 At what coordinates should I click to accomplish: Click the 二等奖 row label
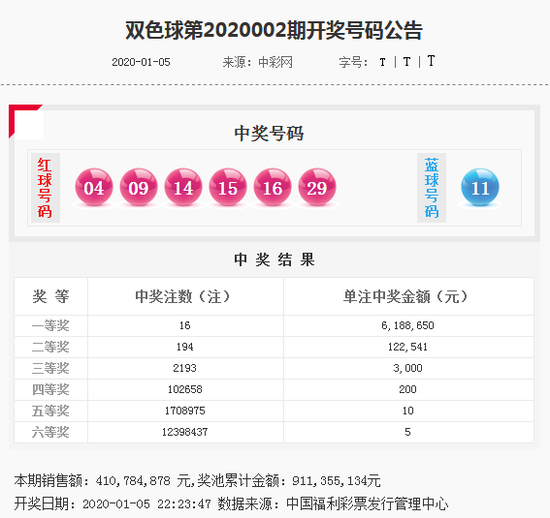click(x=51, y=347)
